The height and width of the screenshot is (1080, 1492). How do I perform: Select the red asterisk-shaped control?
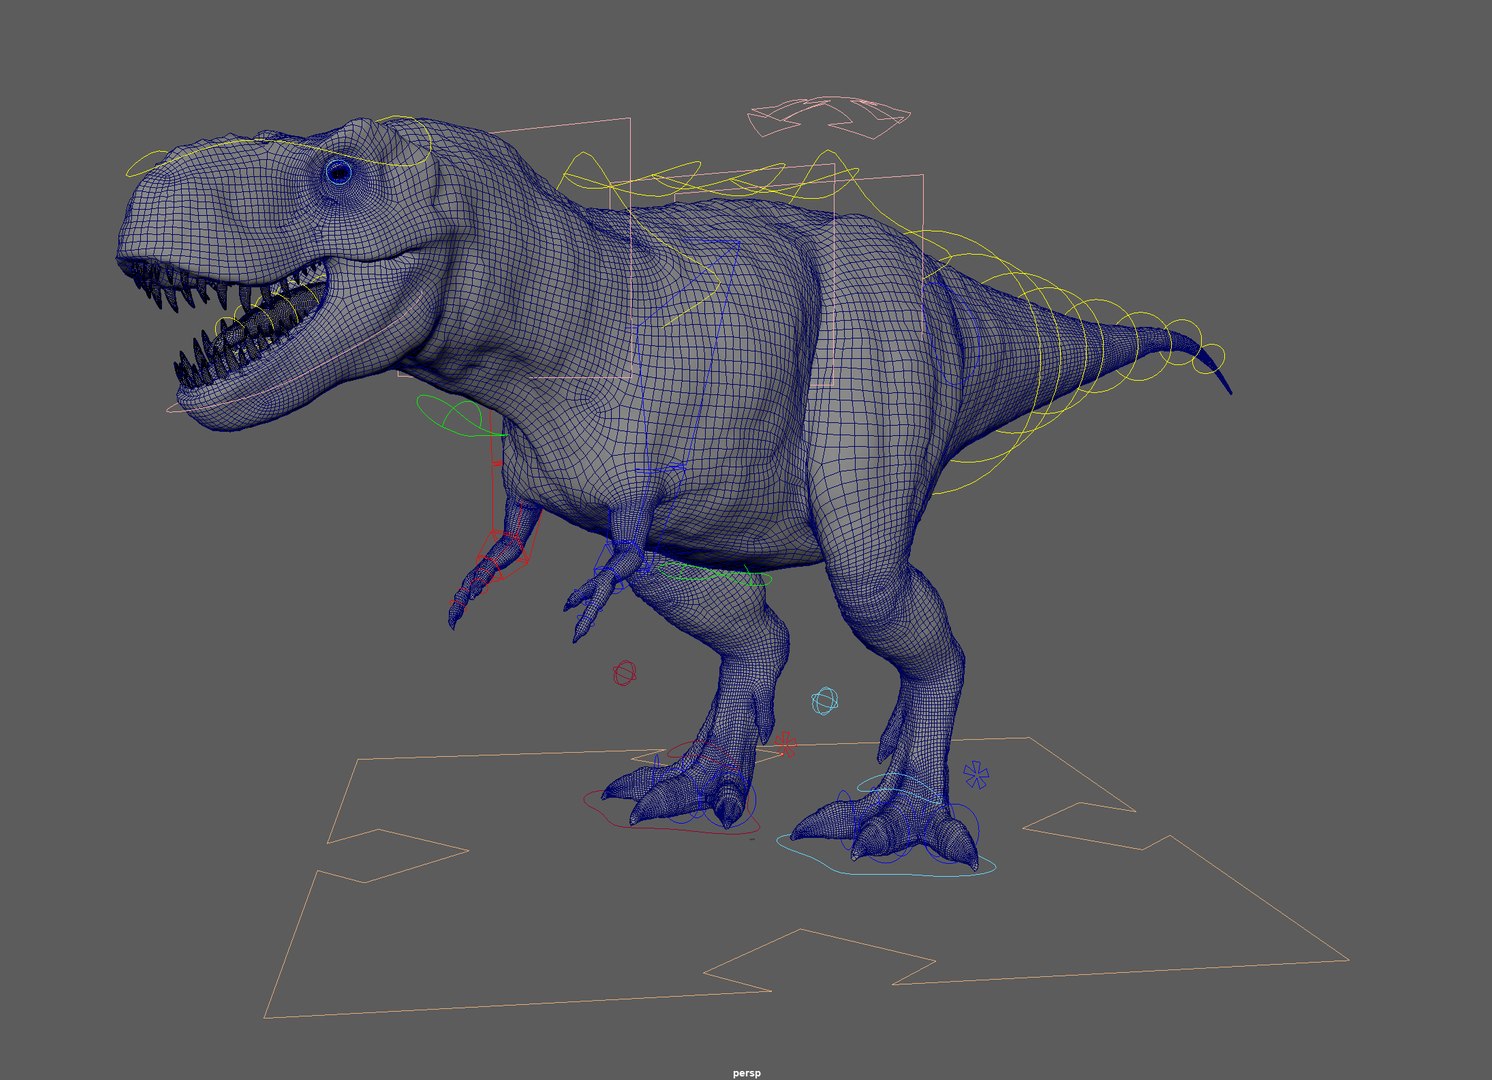[785, 744]
